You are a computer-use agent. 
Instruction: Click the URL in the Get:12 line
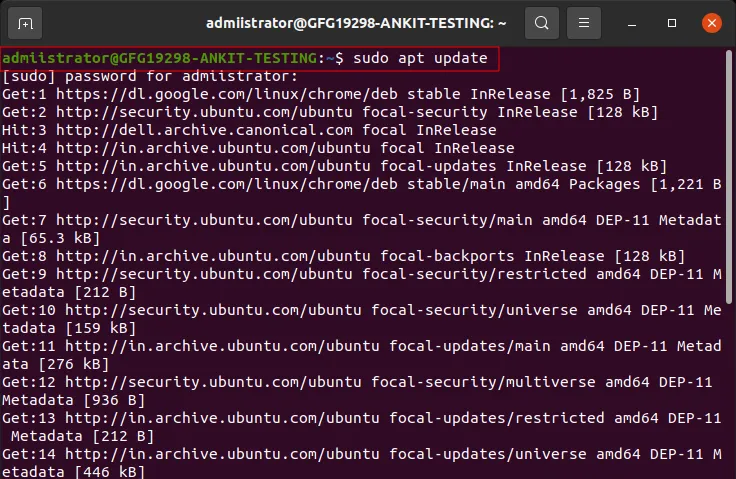pos(213,382)
